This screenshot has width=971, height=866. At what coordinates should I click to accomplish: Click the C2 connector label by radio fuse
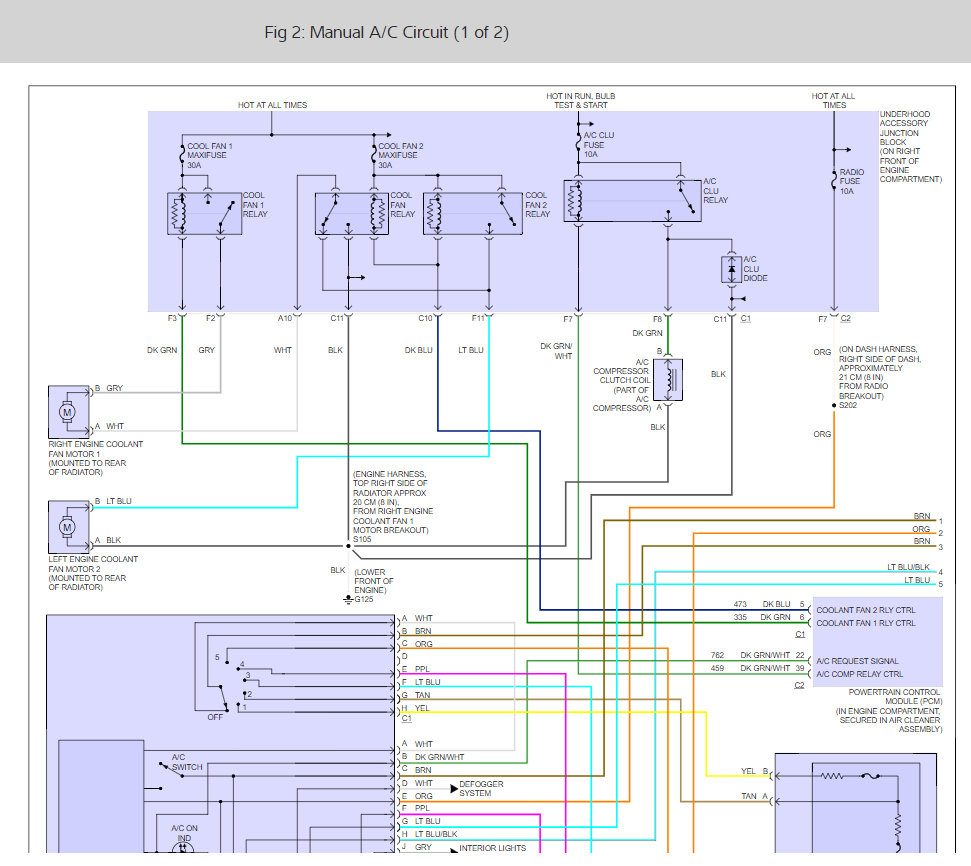(x=845, y=318)
